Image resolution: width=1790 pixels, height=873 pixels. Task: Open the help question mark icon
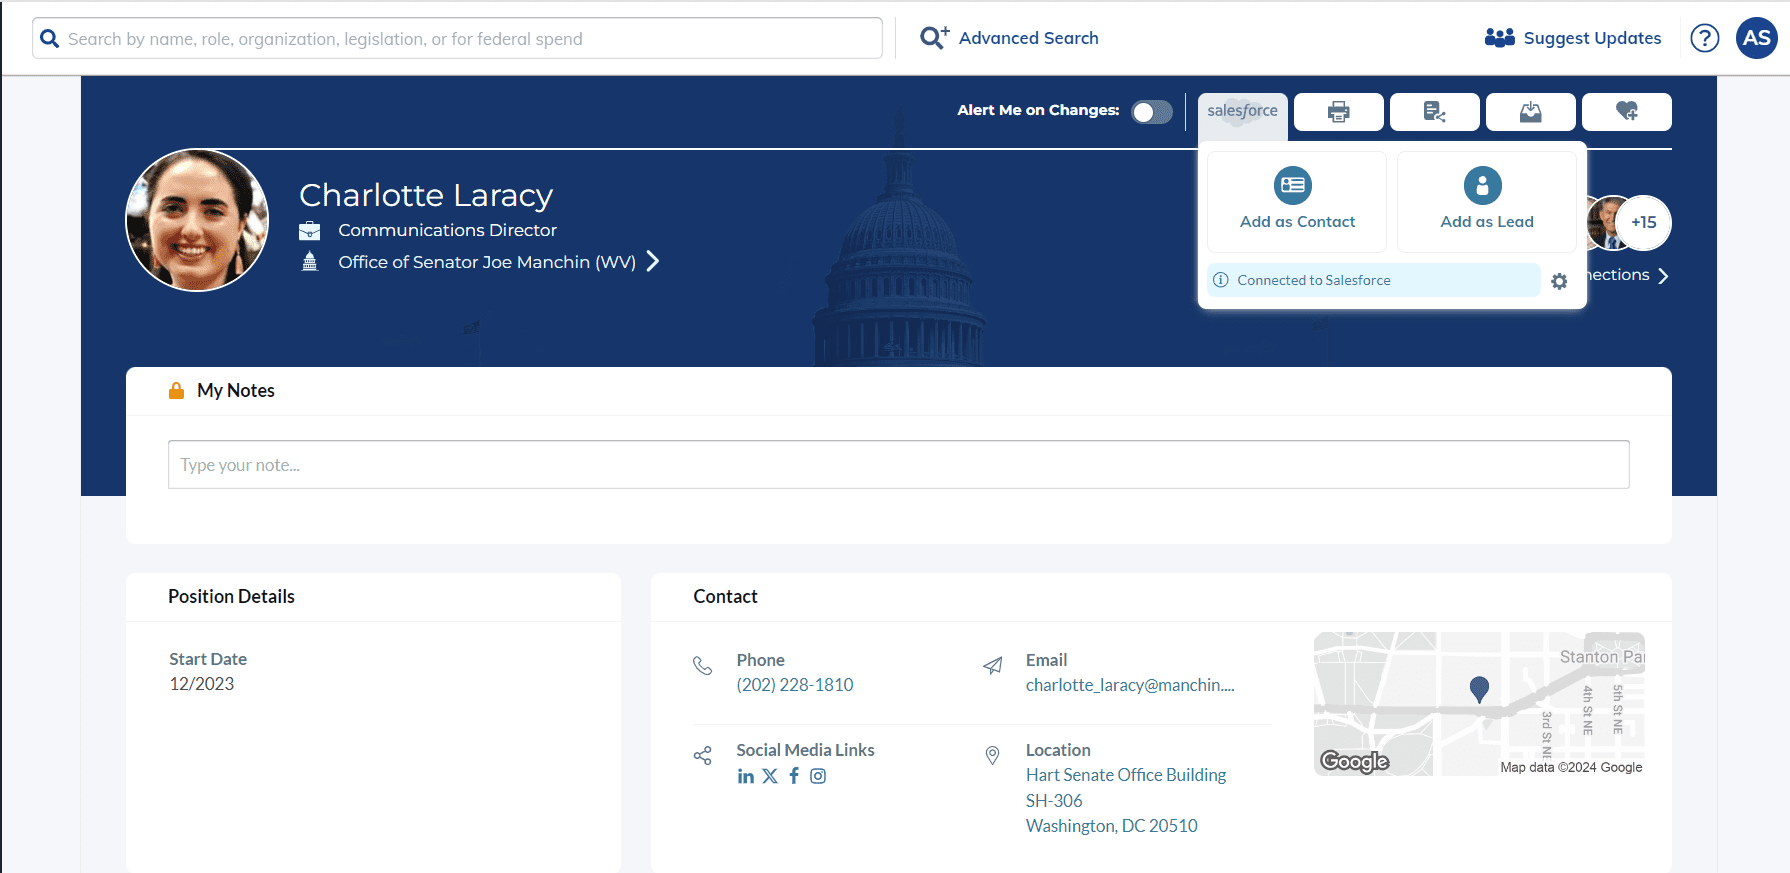coord(1704,39)
